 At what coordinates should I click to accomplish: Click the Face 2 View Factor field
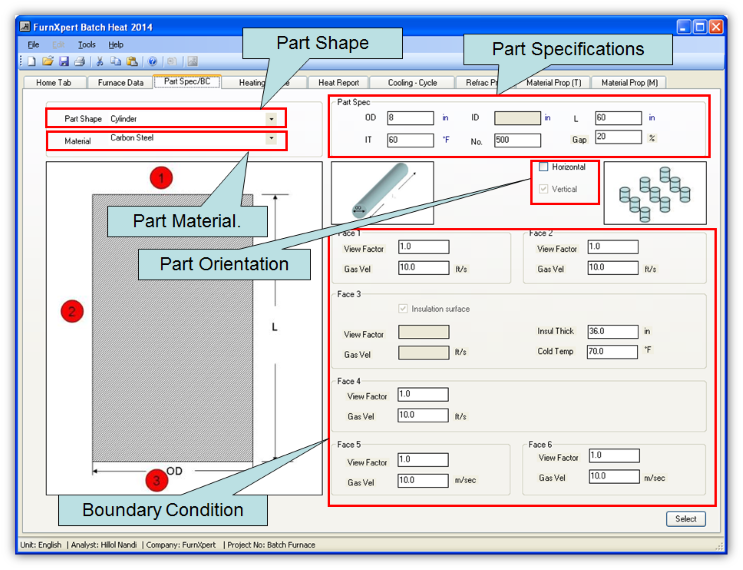(613, 246)
